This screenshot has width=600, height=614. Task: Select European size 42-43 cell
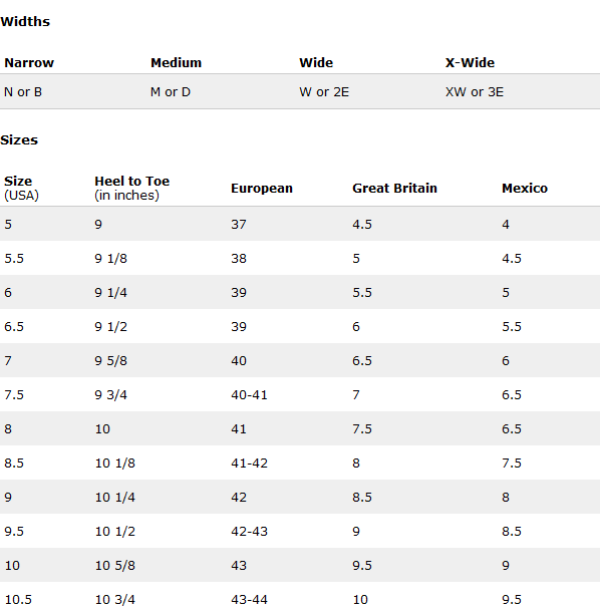249,531
